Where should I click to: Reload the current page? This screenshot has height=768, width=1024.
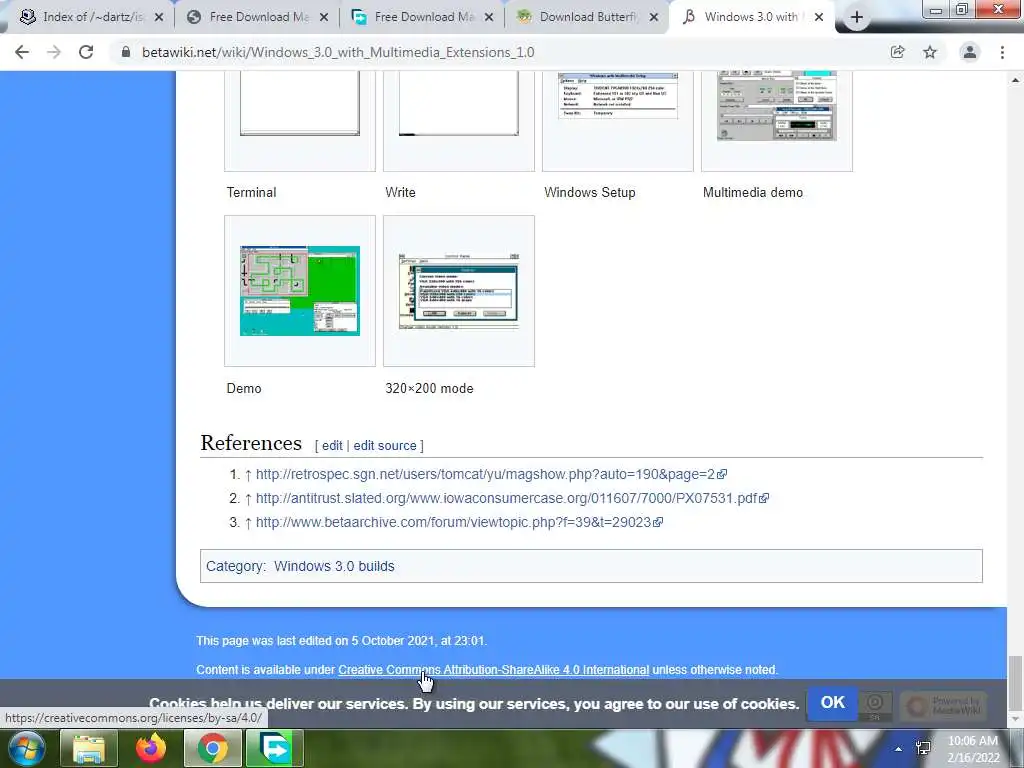(86, 52)
